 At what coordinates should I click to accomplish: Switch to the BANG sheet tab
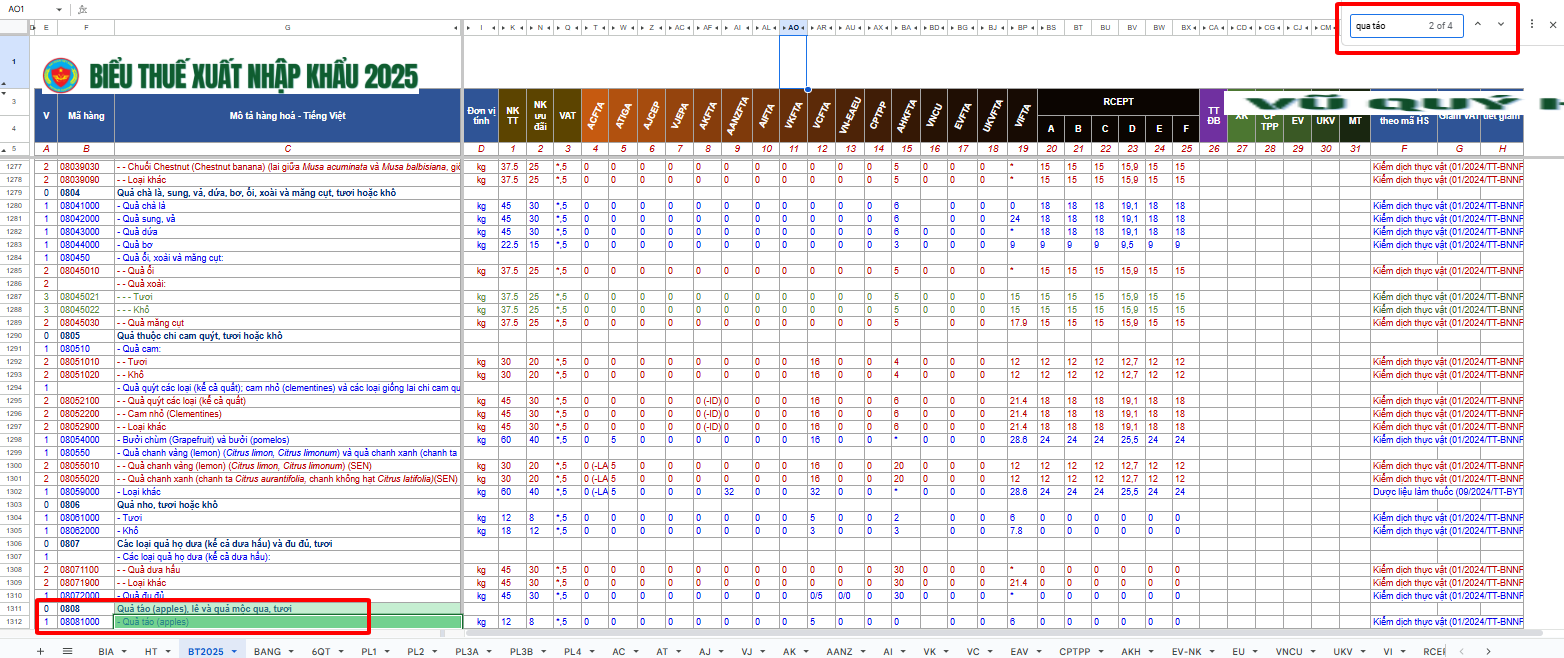point(267,651)
